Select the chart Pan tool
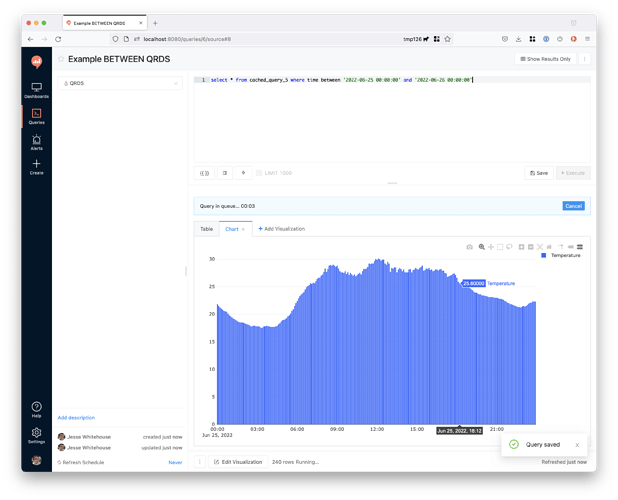The image size is (618, 500). coord(491,247)
